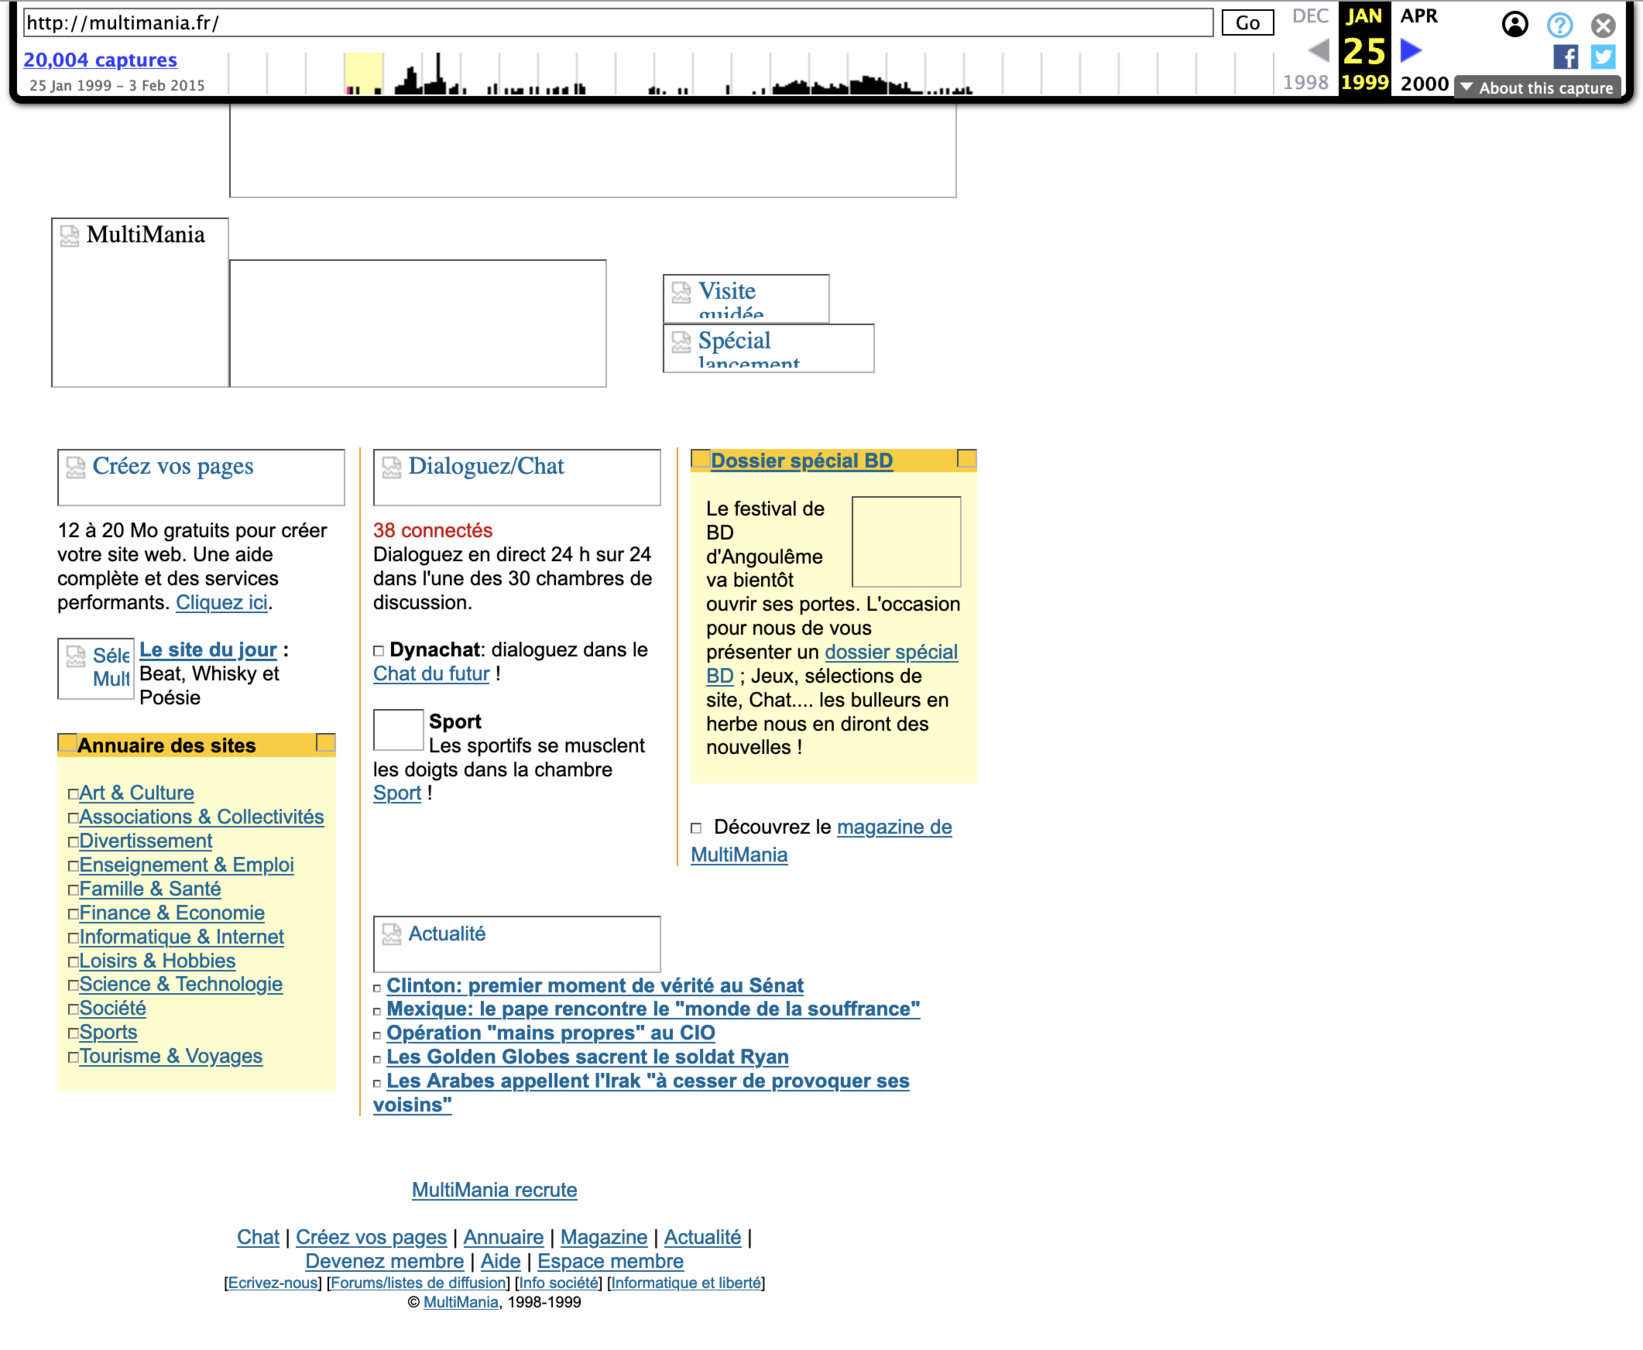Open the Ecrivez-nous footer link
Viewport: 1643px width, 1350px height.
[273, 1283]
